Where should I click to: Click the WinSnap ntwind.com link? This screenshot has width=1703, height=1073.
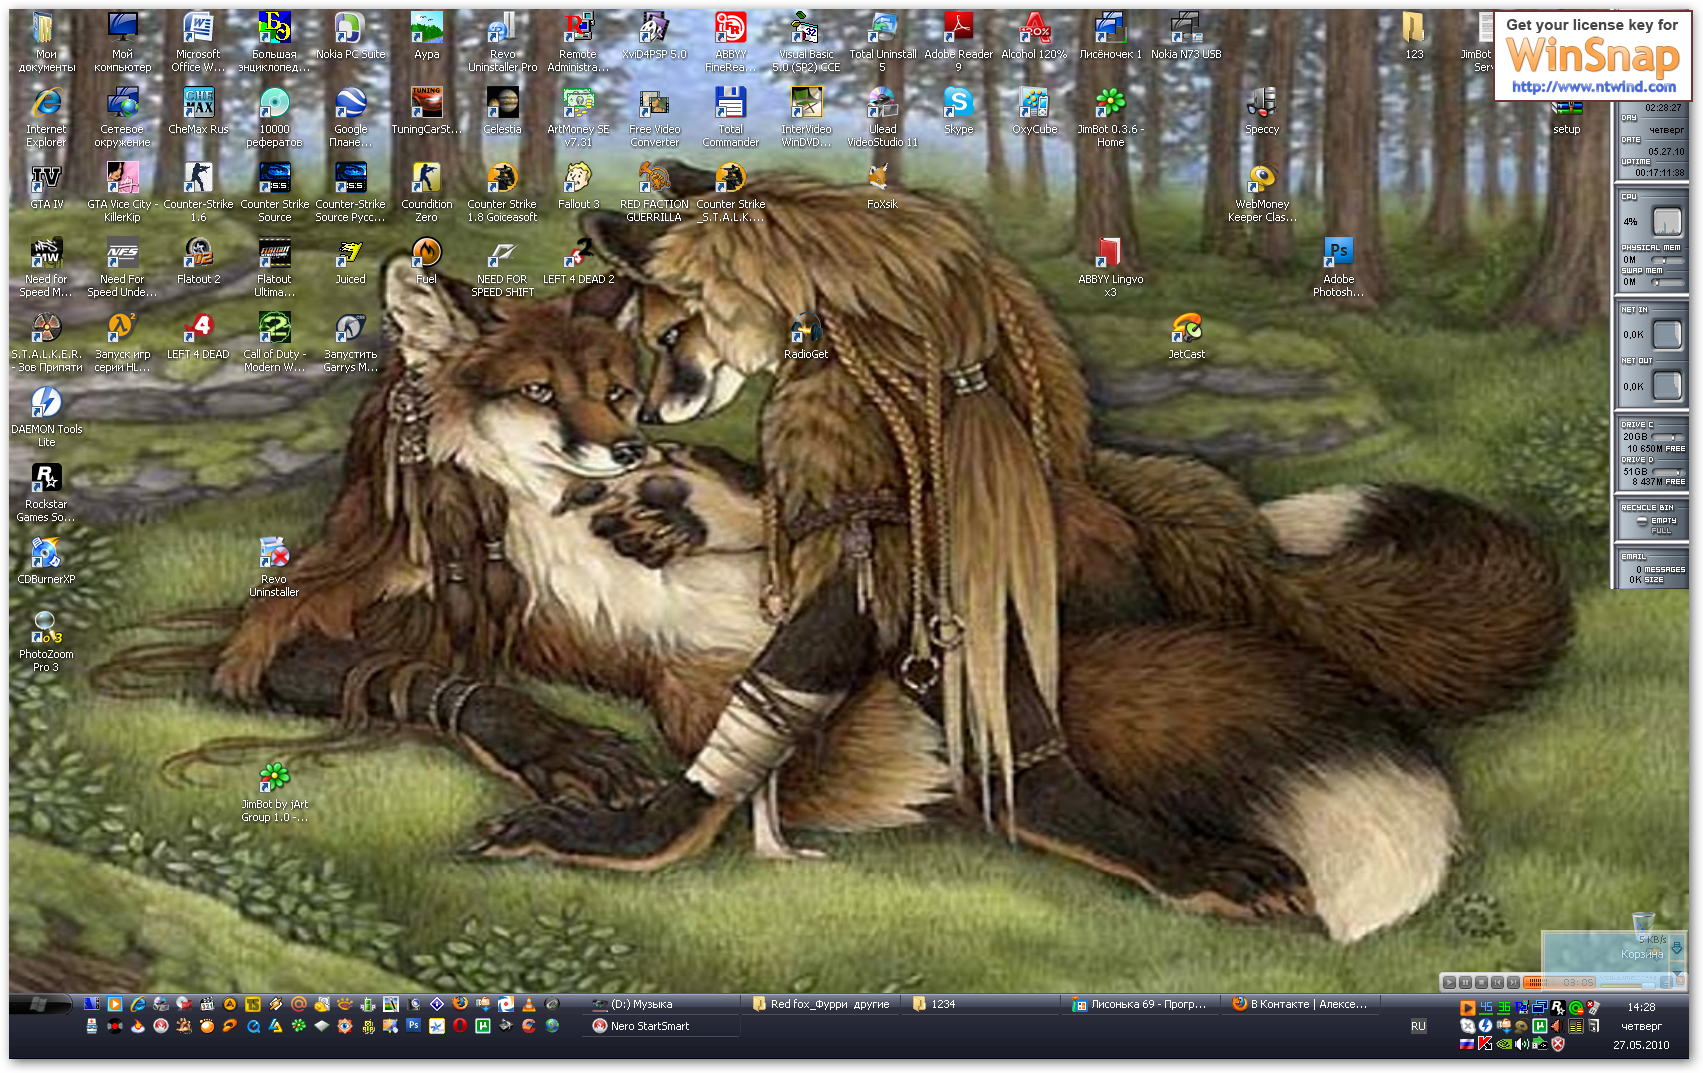pos(1593,87)
